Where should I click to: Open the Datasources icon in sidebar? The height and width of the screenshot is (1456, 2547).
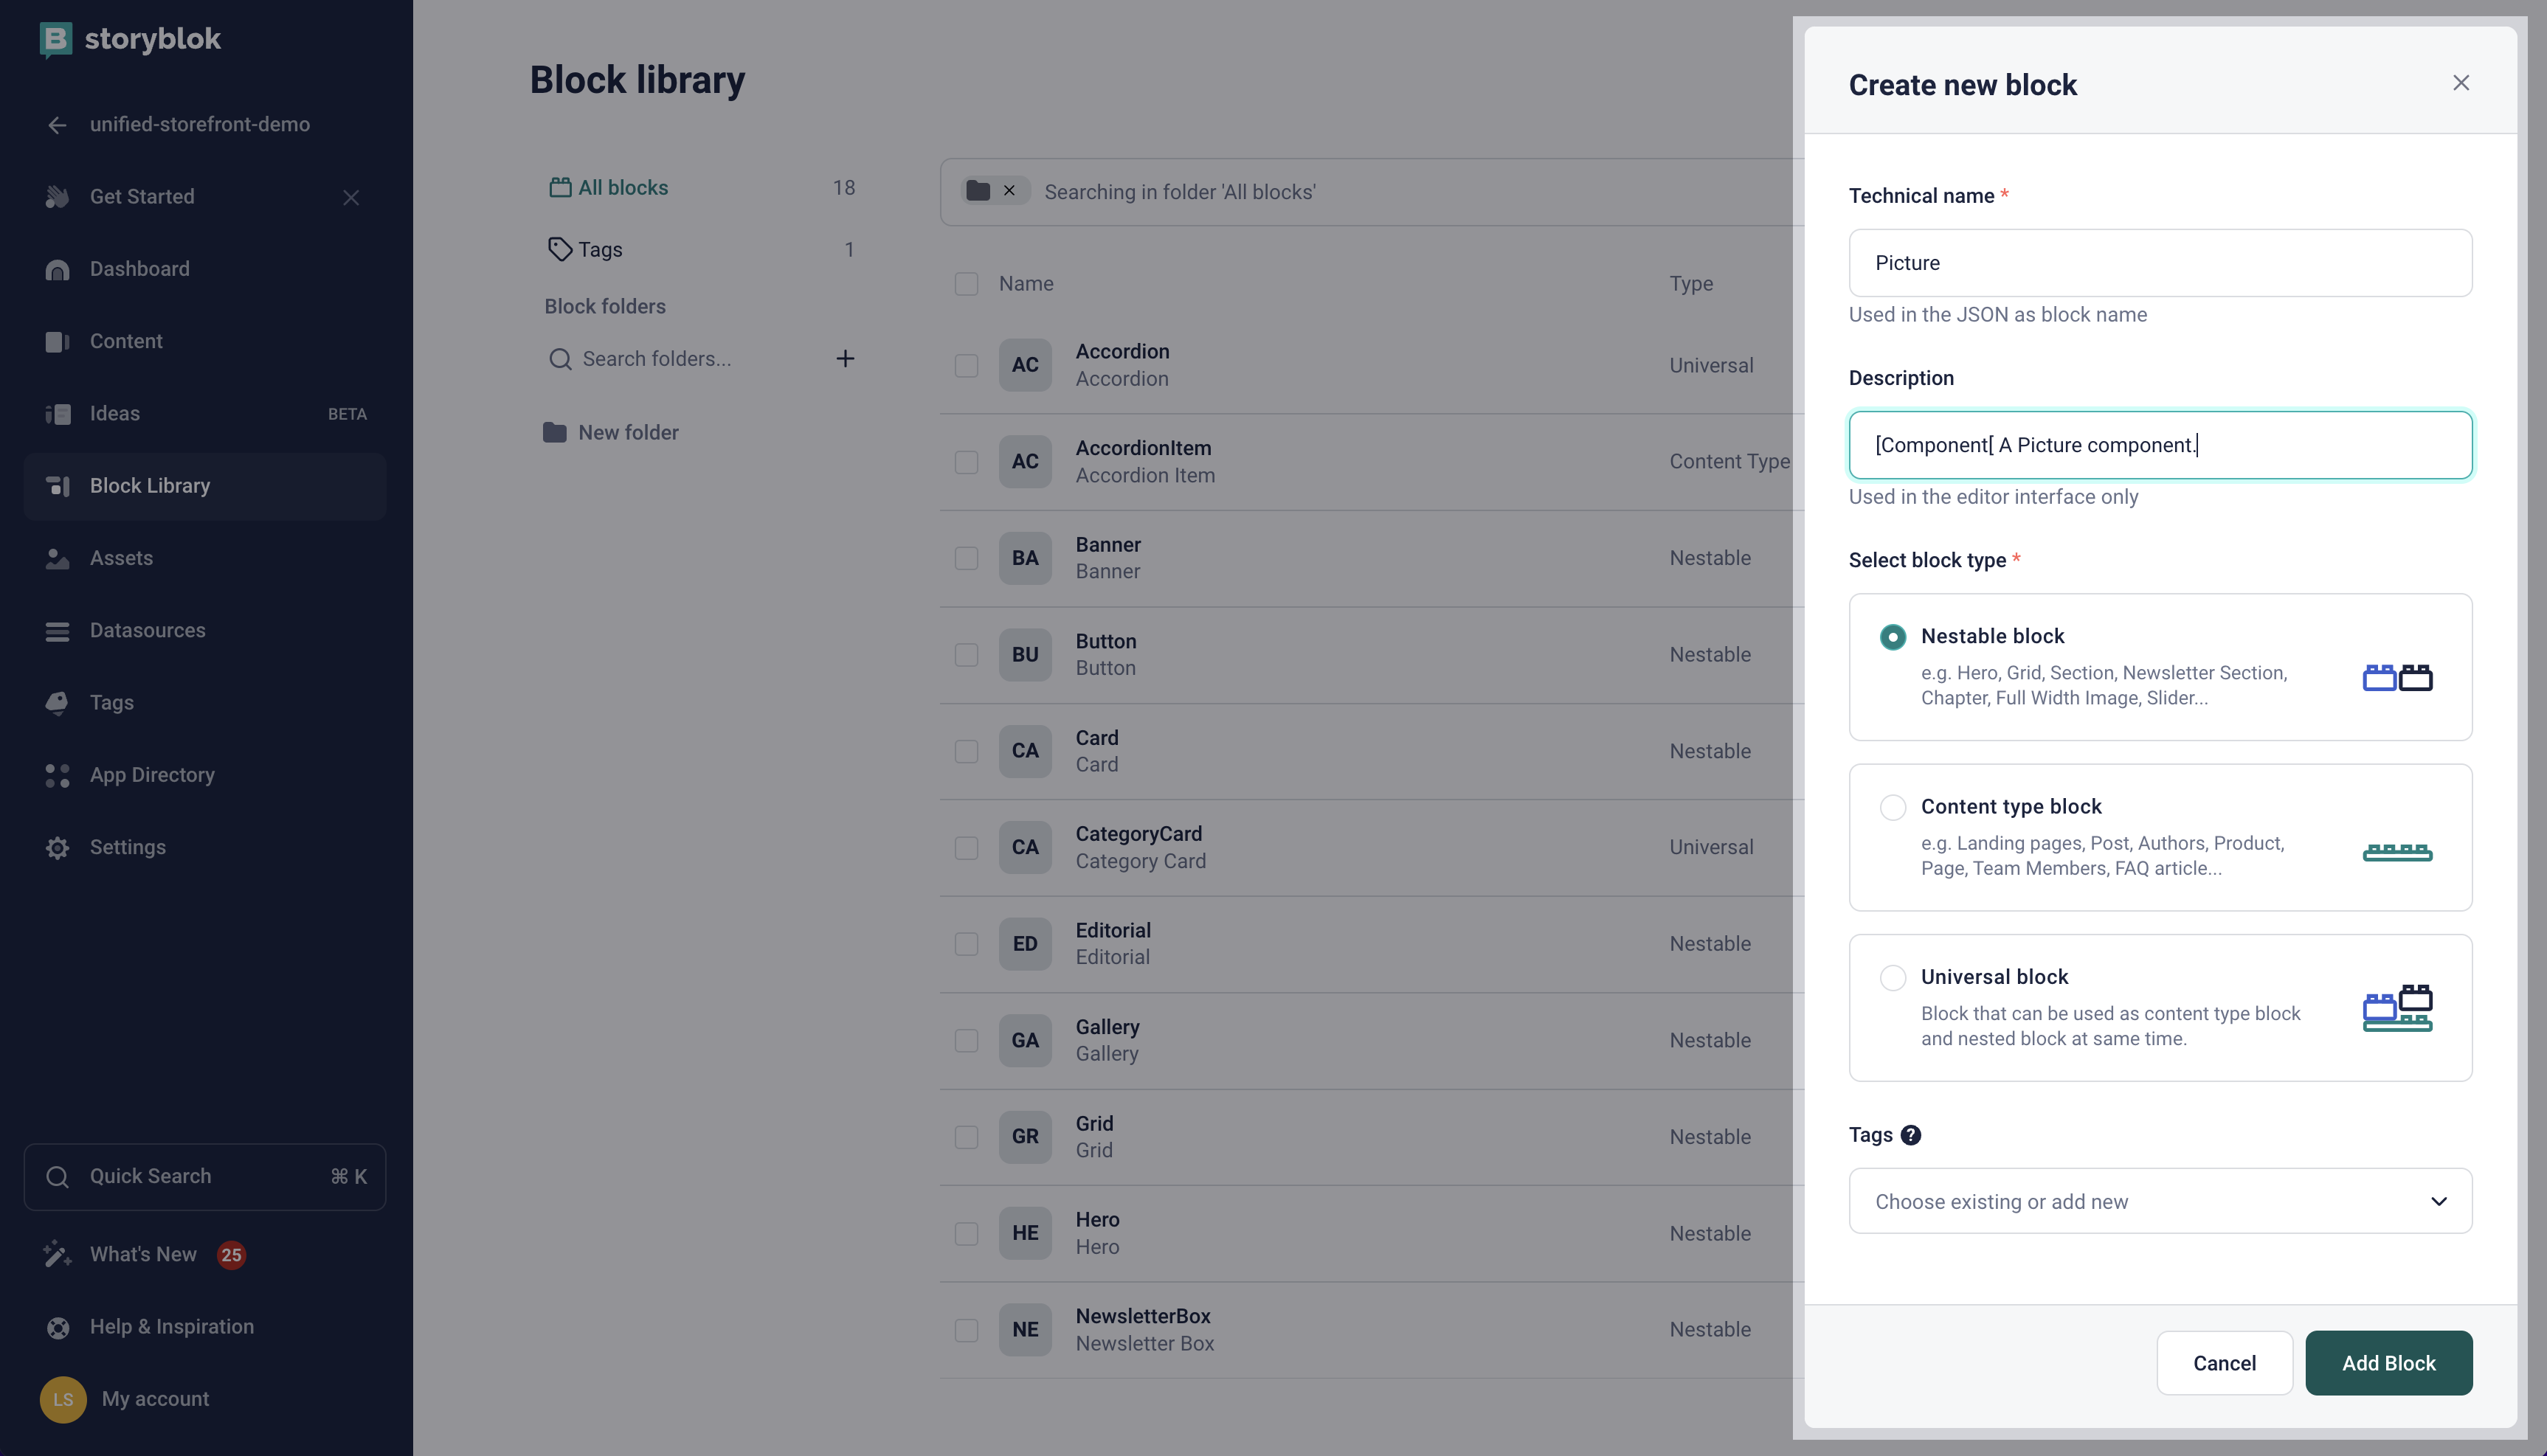[x=57, y=631]
